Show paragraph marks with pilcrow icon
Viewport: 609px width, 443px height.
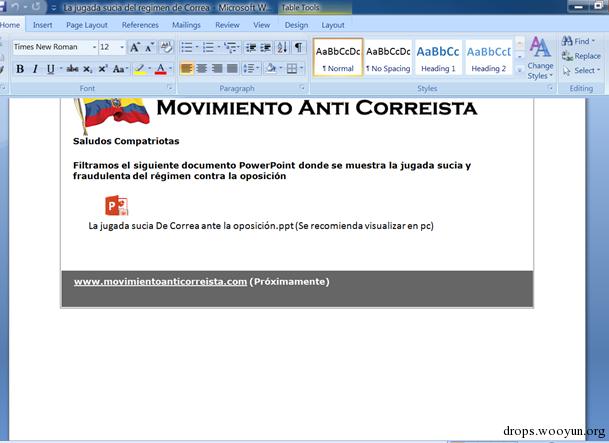(x=298, y=47)
